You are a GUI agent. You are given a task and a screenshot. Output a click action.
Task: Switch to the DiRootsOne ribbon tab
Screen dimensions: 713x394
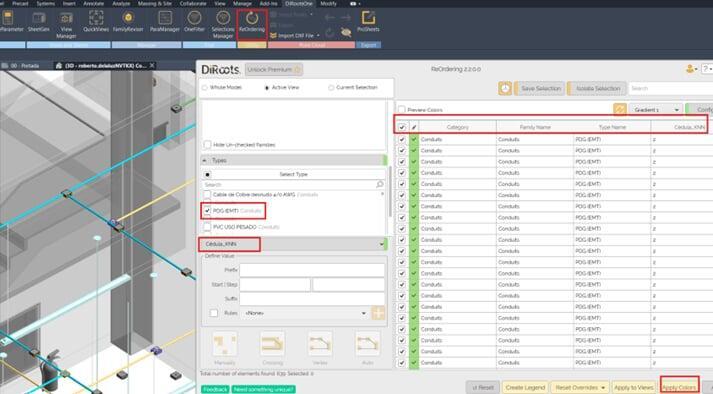[x=299, y=4]
